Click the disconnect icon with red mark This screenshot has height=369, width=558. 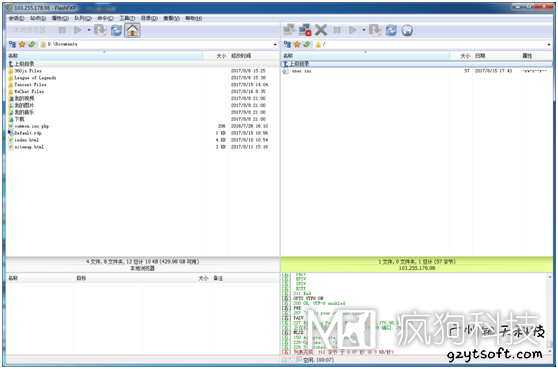point(305,30)
